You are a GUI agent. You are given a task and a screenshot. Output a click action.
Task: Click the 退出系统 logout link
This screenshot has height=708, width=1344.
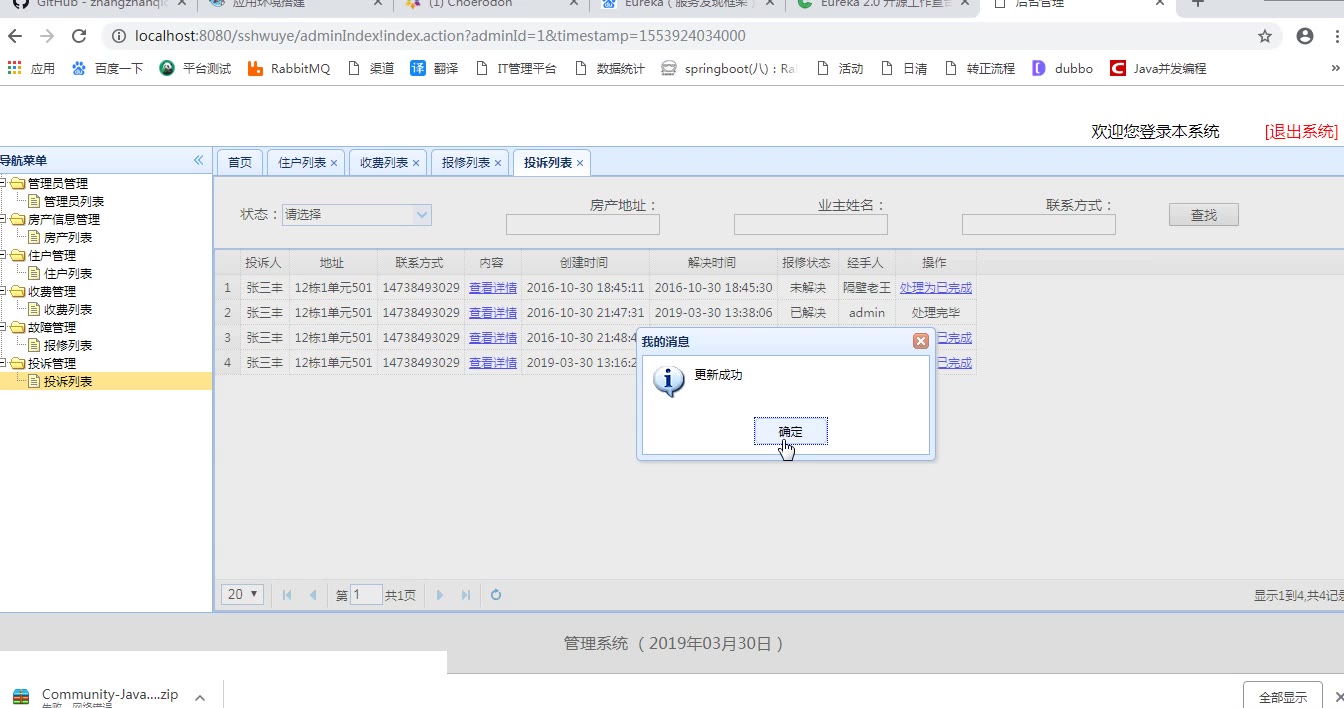click(x=1300, y=131)
